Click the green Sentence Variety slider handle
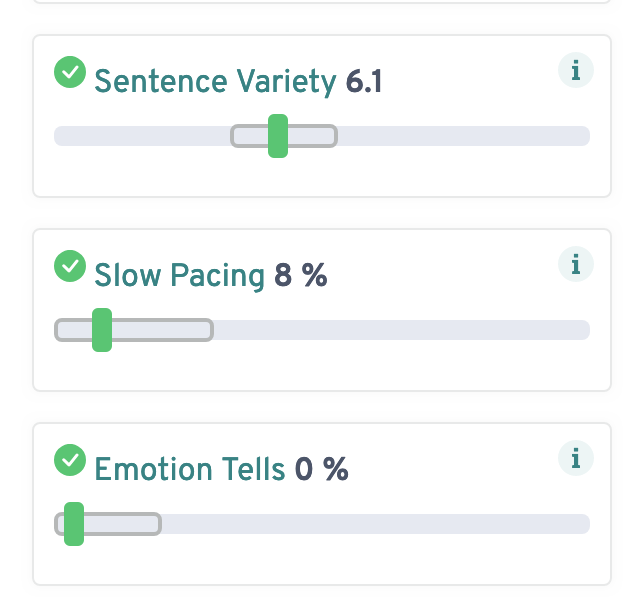The width and height of the screenshot is (626, 598). (x=278, y=136)
